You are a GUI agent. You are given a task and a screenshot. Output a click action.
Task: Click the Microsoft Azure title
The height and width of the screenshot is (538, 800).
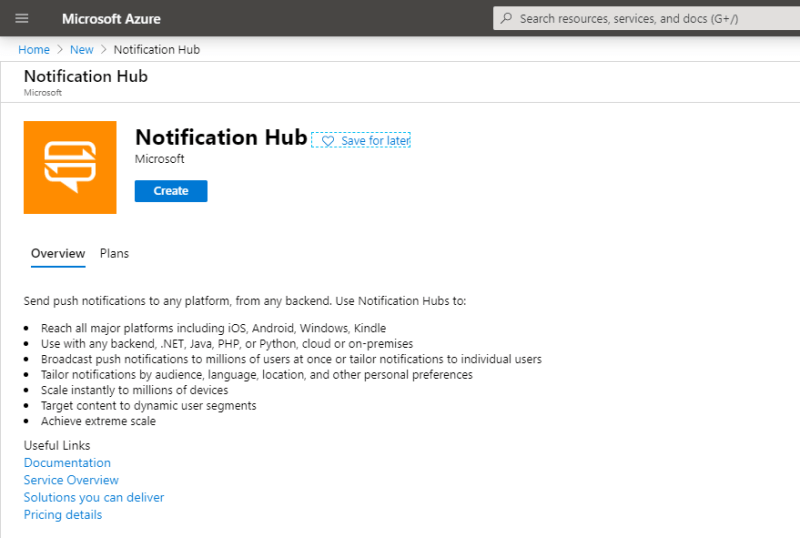[111, 19]
